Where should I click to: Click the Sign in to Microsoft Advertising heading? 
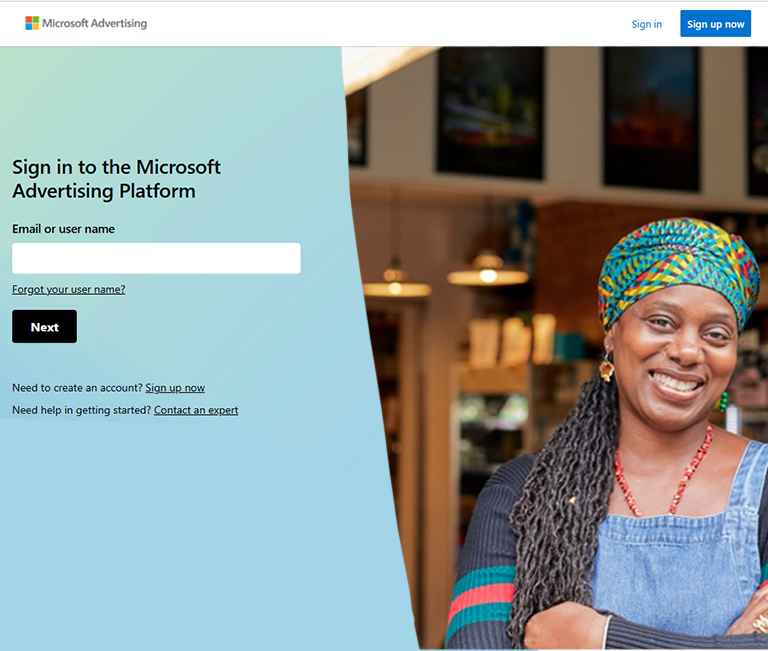[117, 179]
